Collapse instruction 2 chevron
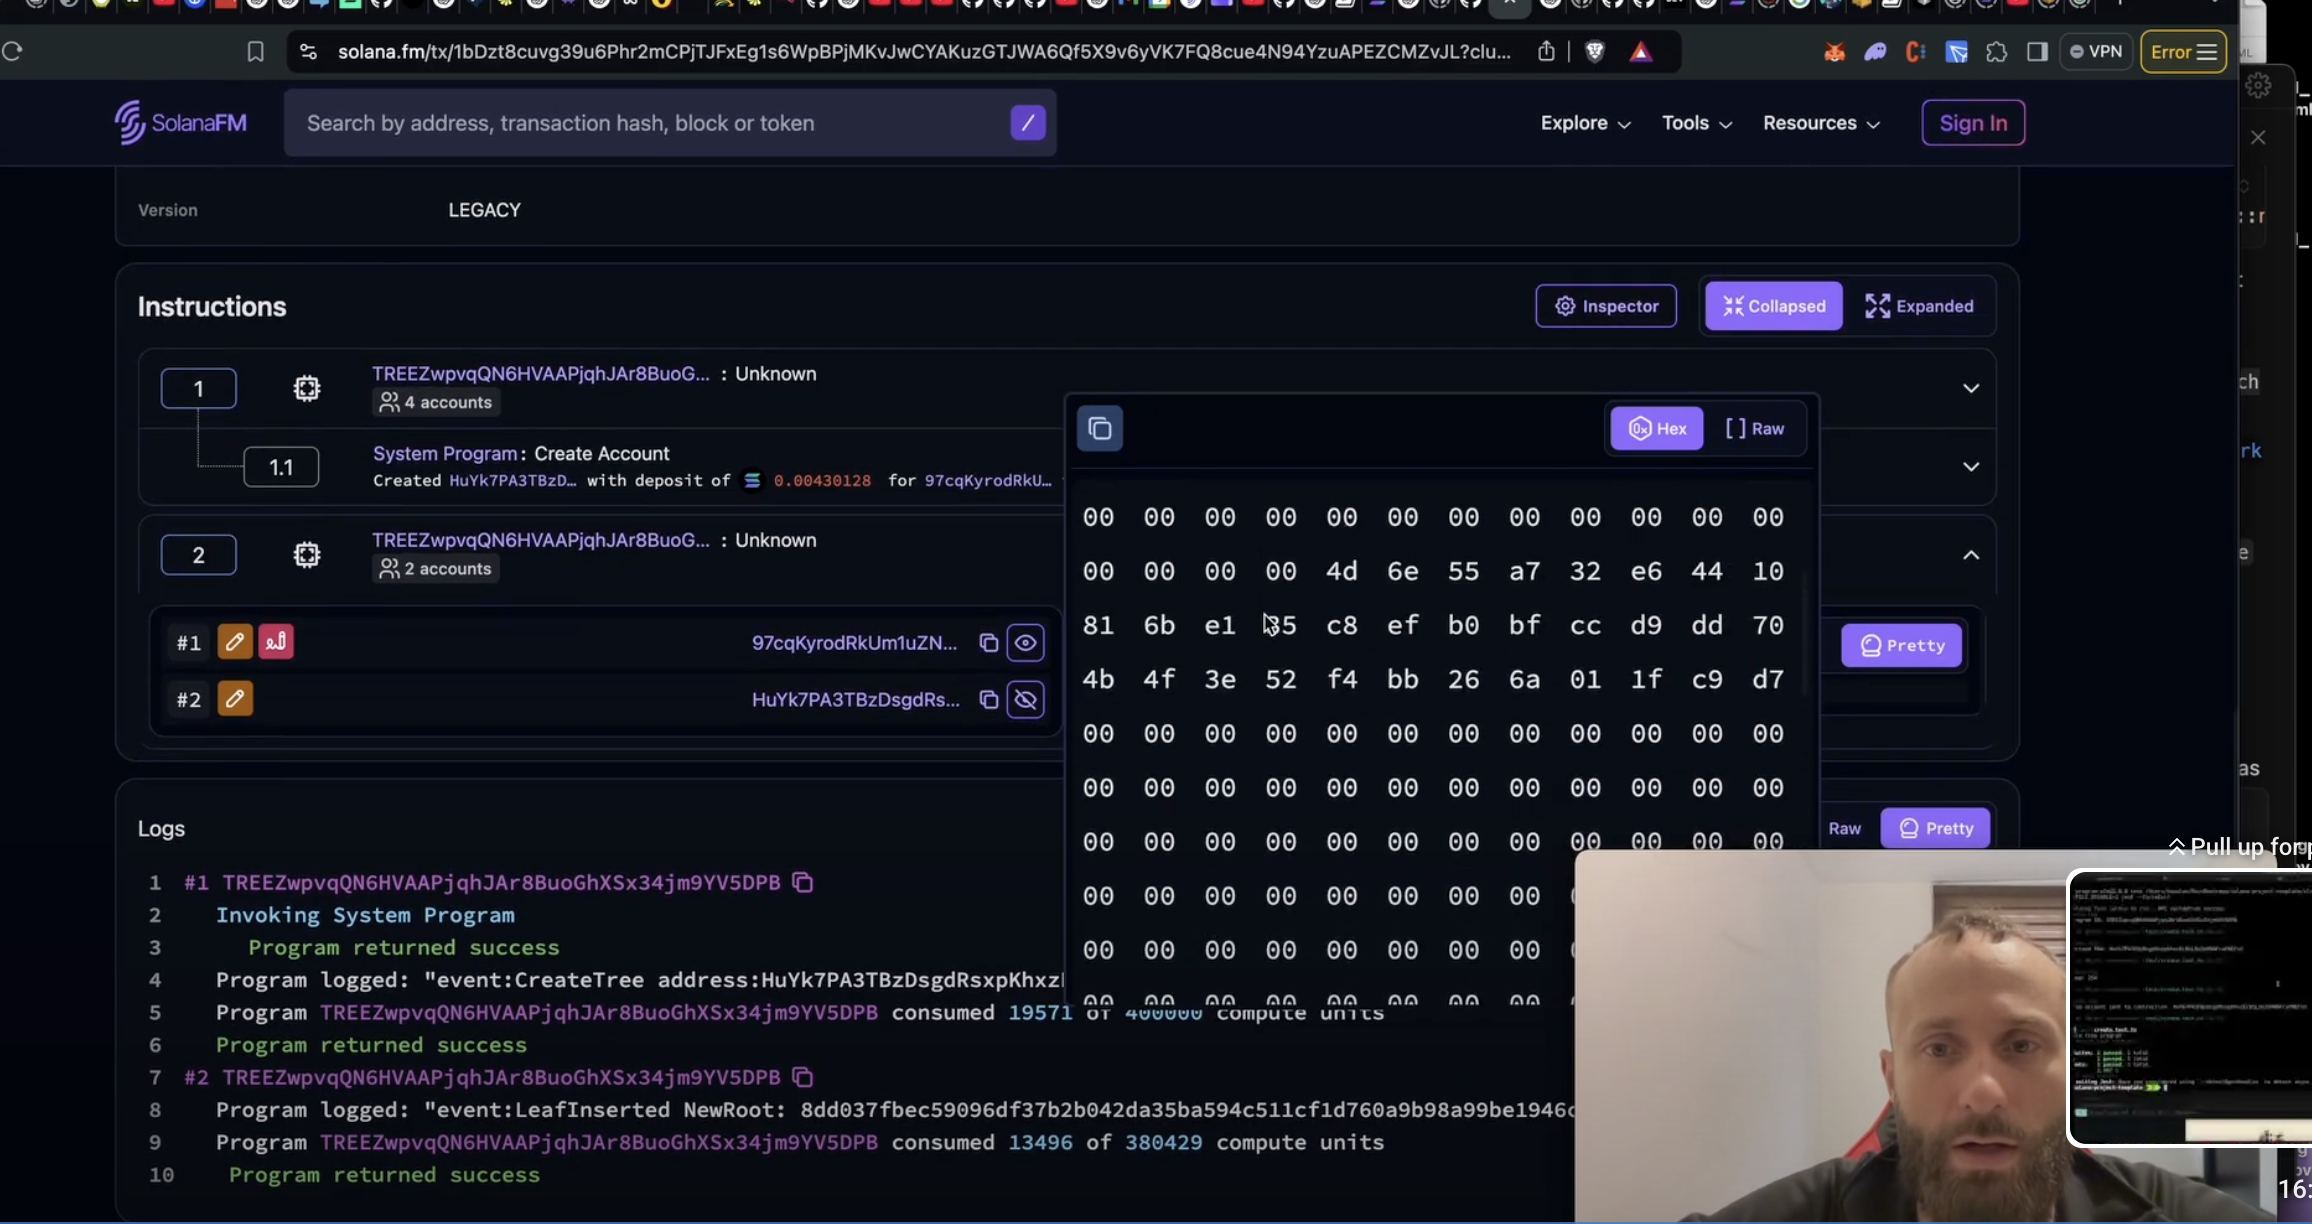The width and height of the screenshot is (2312, 1224). (1971, 555)
